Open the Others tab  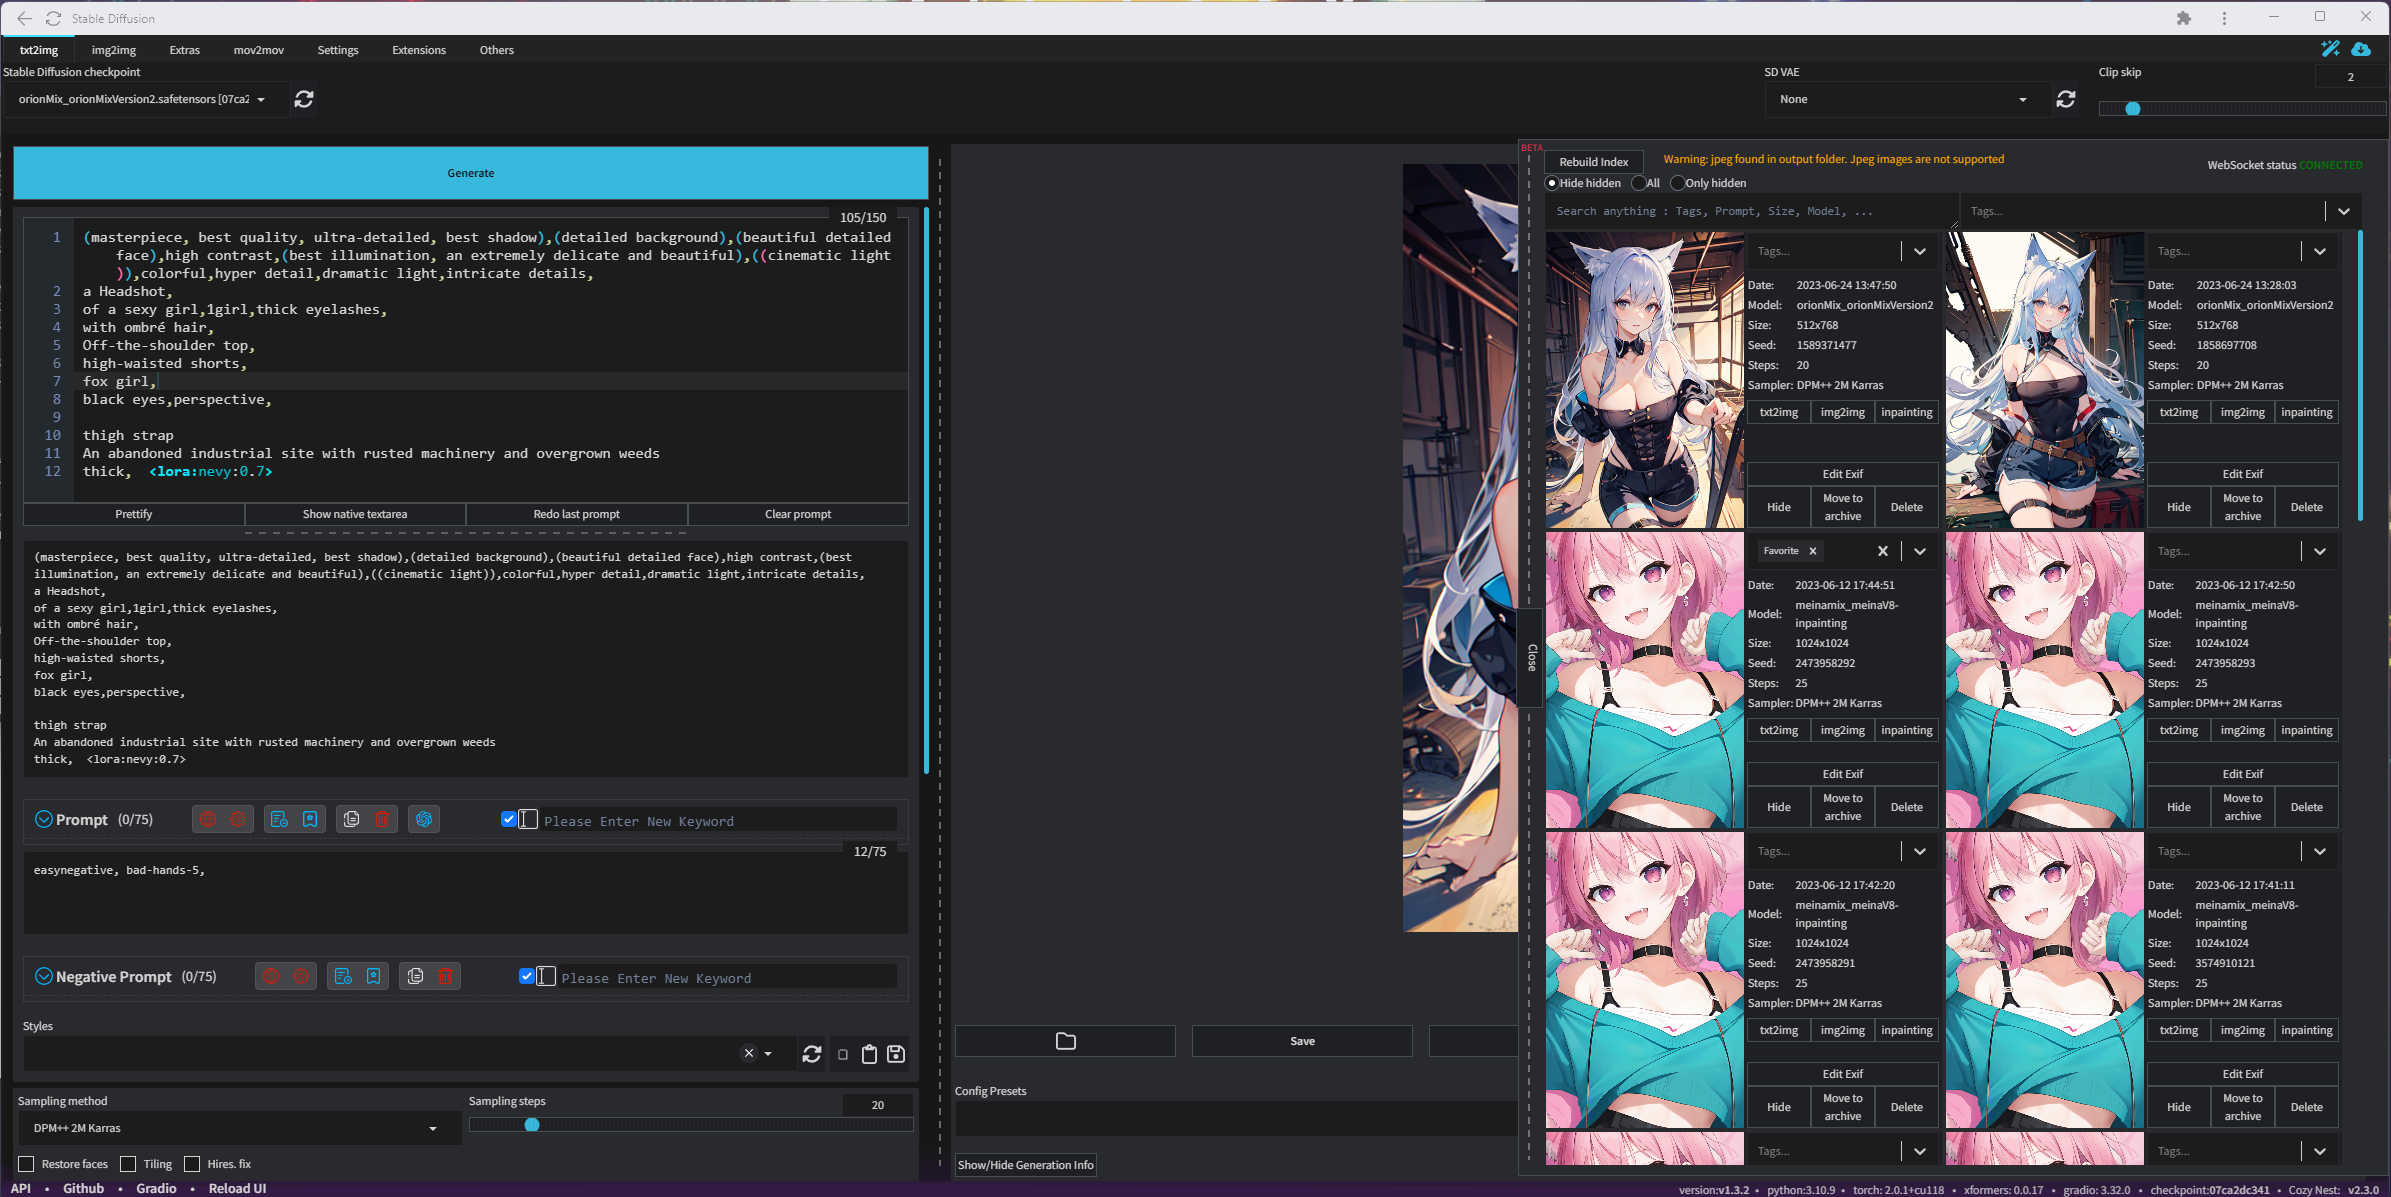[x=496, y=50]
